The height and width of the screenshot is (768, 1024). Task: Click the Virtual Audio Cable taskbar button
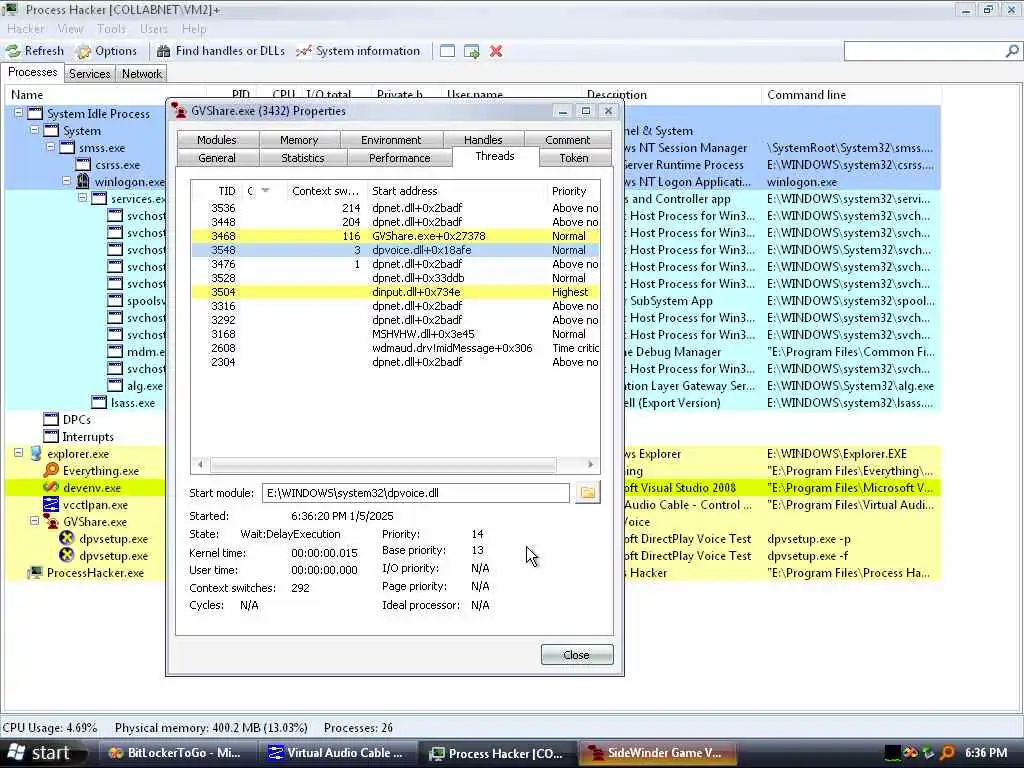pyautogui.click(x=337, y=753)
